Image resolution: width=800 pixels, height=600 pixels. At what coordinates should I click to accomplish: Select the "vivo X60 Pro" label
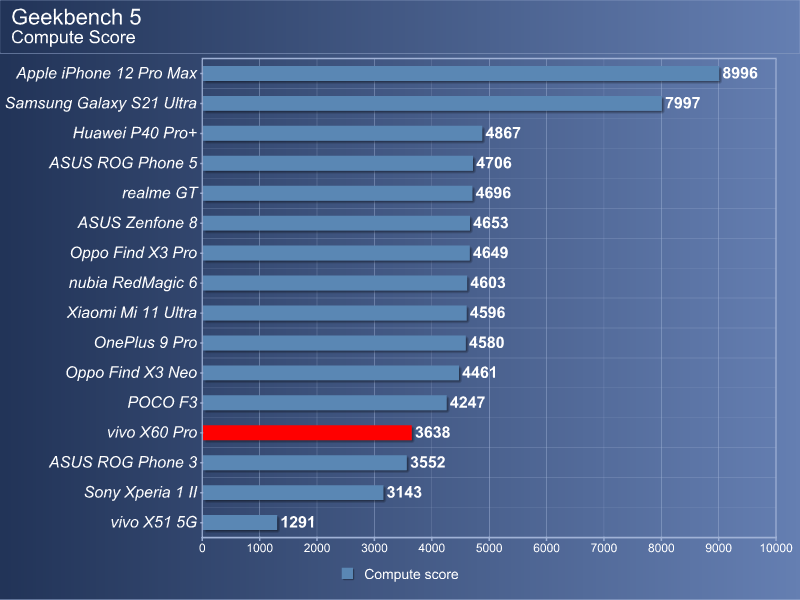coord(152,433)
